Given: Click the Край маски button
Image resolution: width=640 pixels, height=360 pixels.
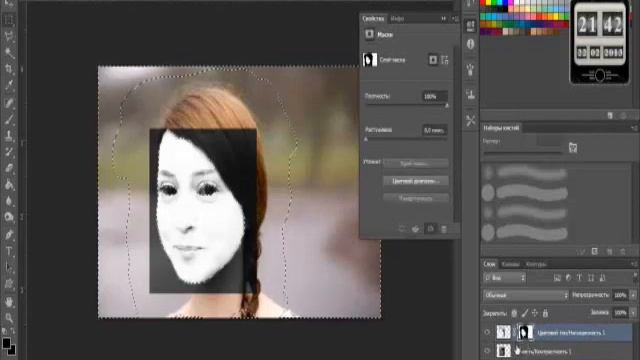Looking at the screenshot, I should 416,164.
